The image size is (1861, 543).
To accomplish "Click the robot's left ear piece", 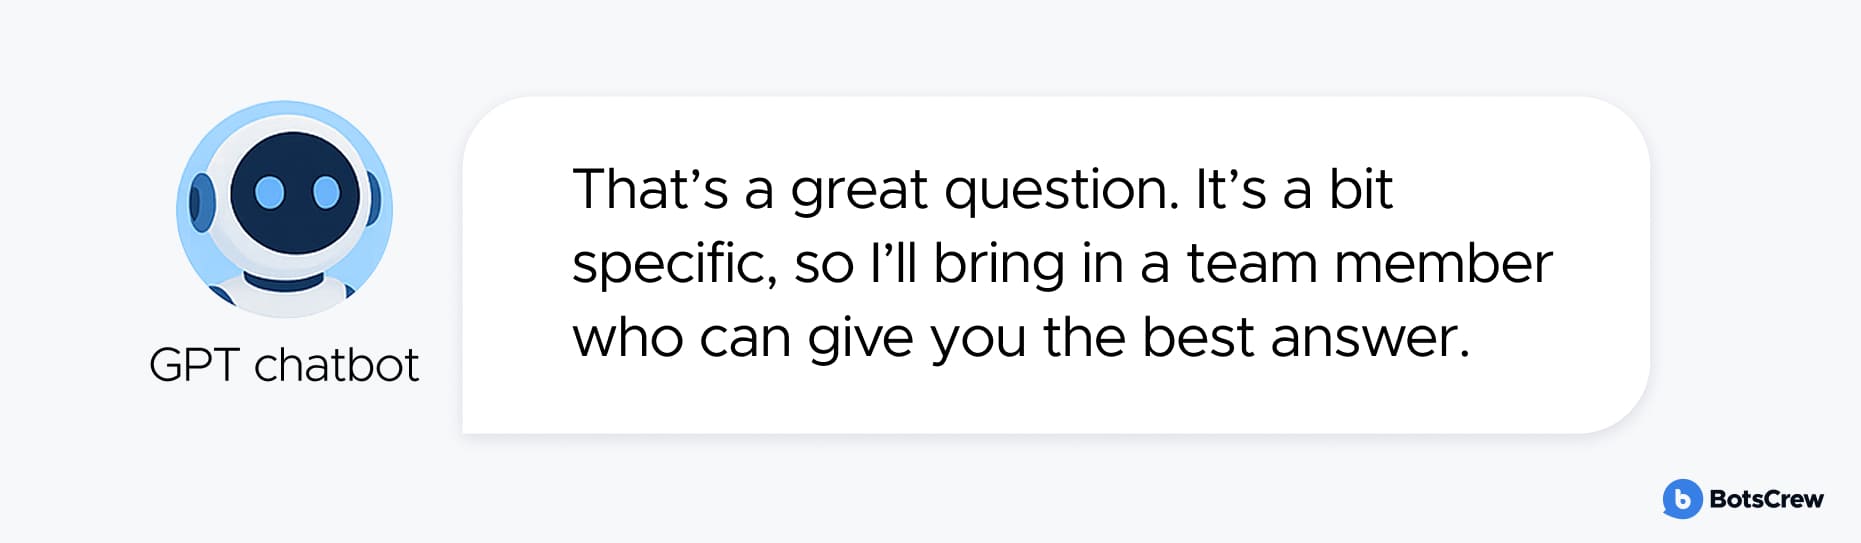I will coord(201,203).
